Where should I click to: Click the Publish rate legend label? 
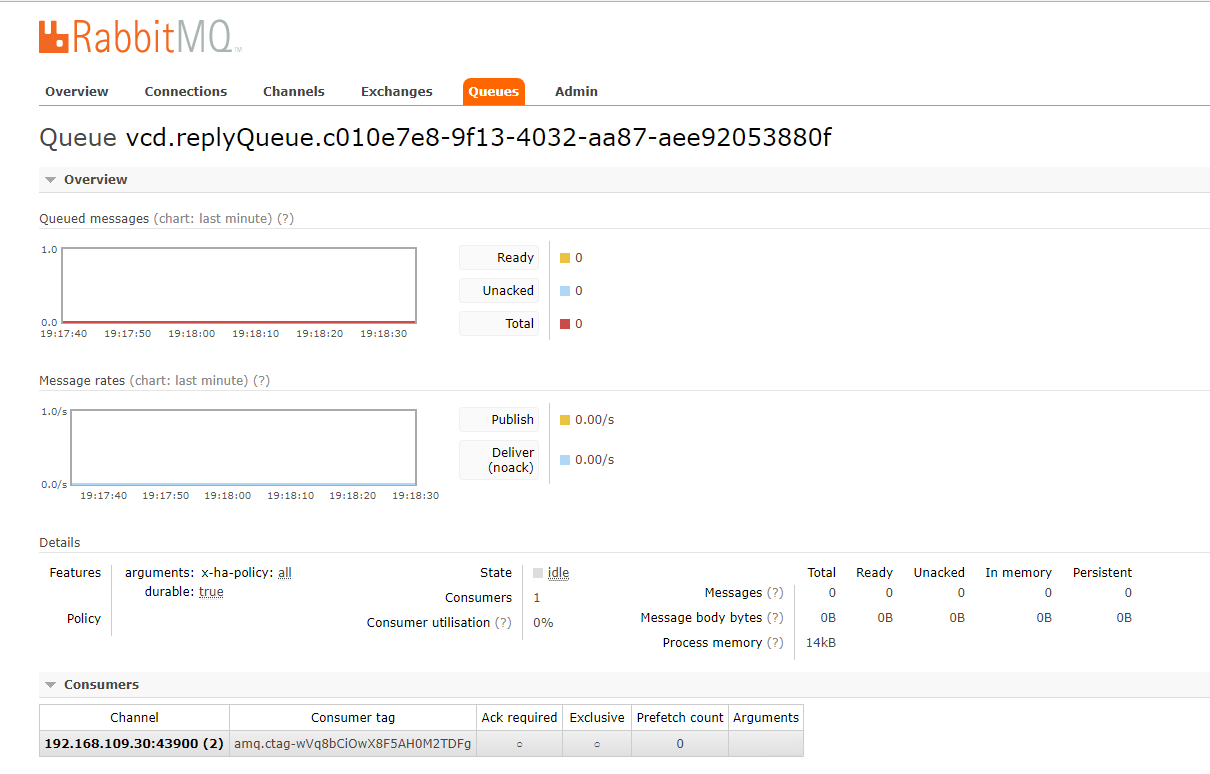click(512, 420)
